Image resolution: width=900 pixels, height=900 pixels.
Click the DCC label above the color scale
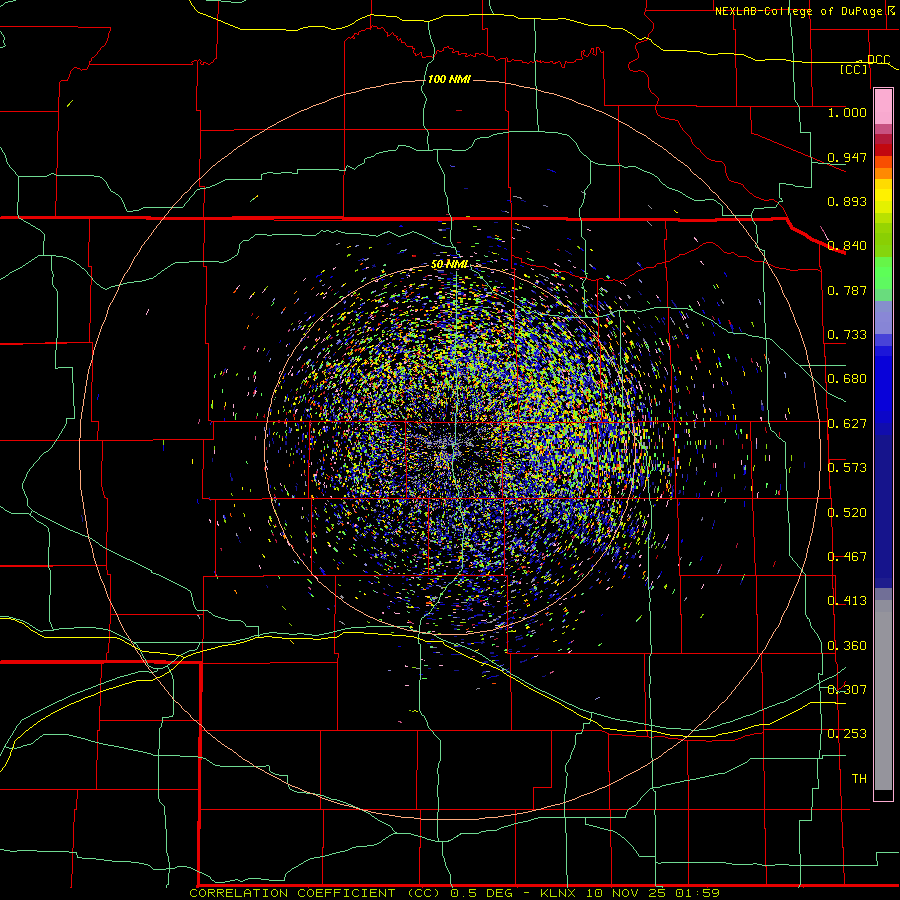click(878, 59)
